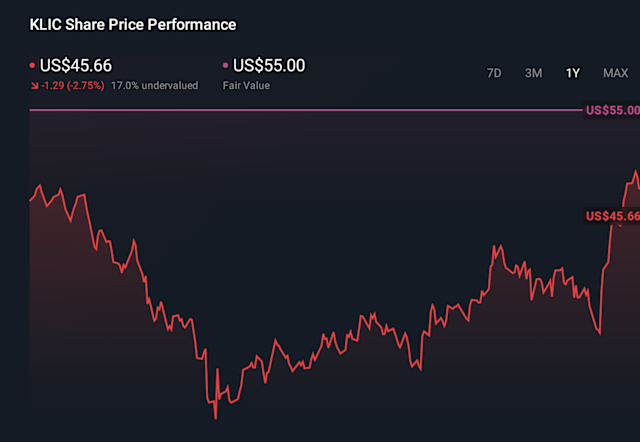Open the Fair Value label

click(x=246, y=86)
